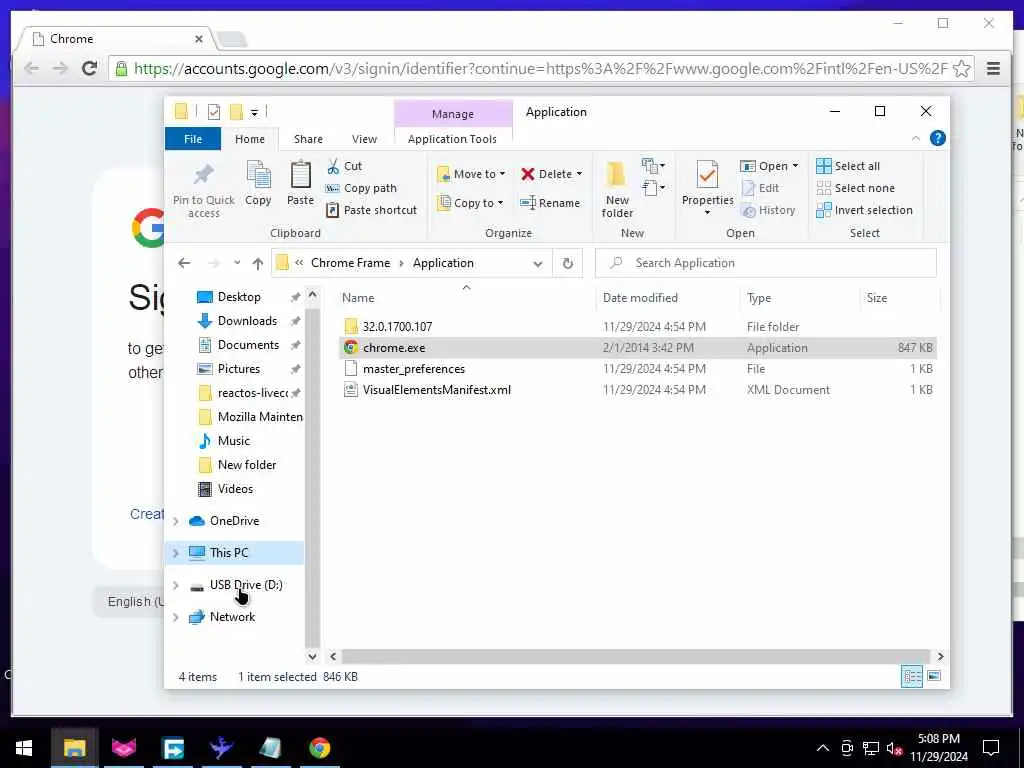Open Application Tools tab
Image resolution: width=1024 pixels, height=768 pixels.
[x=452, y=139]
